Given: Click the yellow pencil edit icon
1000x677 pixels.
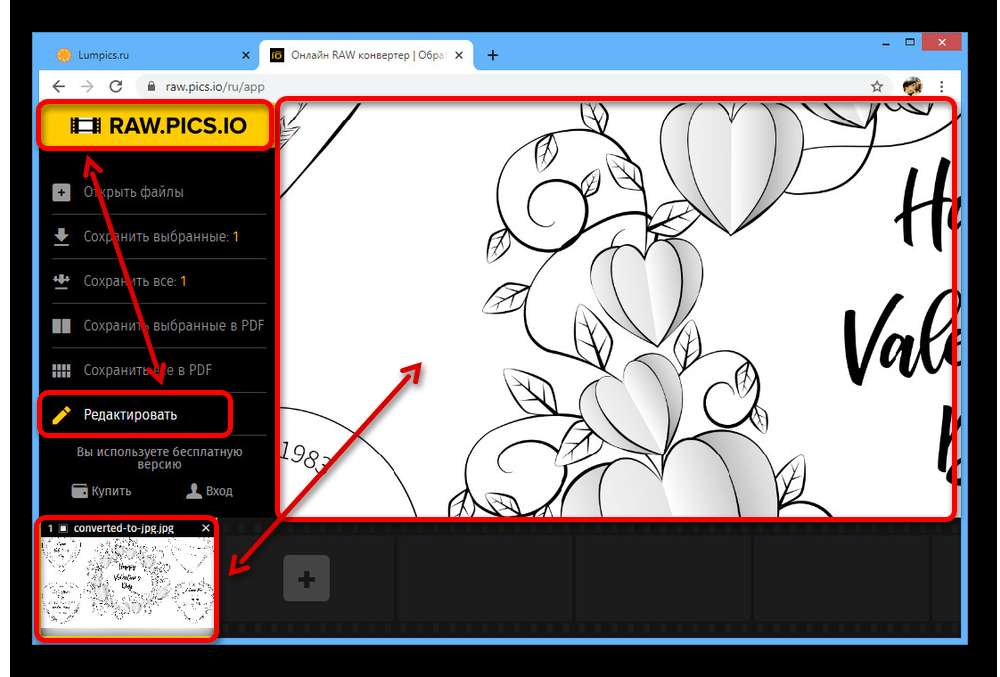Looking at the screenshot, I should click(61, 415).
